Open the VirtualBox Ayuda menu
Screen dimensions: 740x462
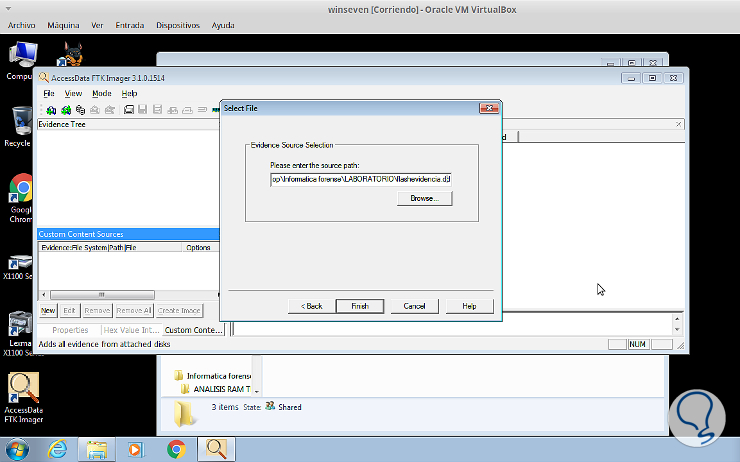coord(223,25)
